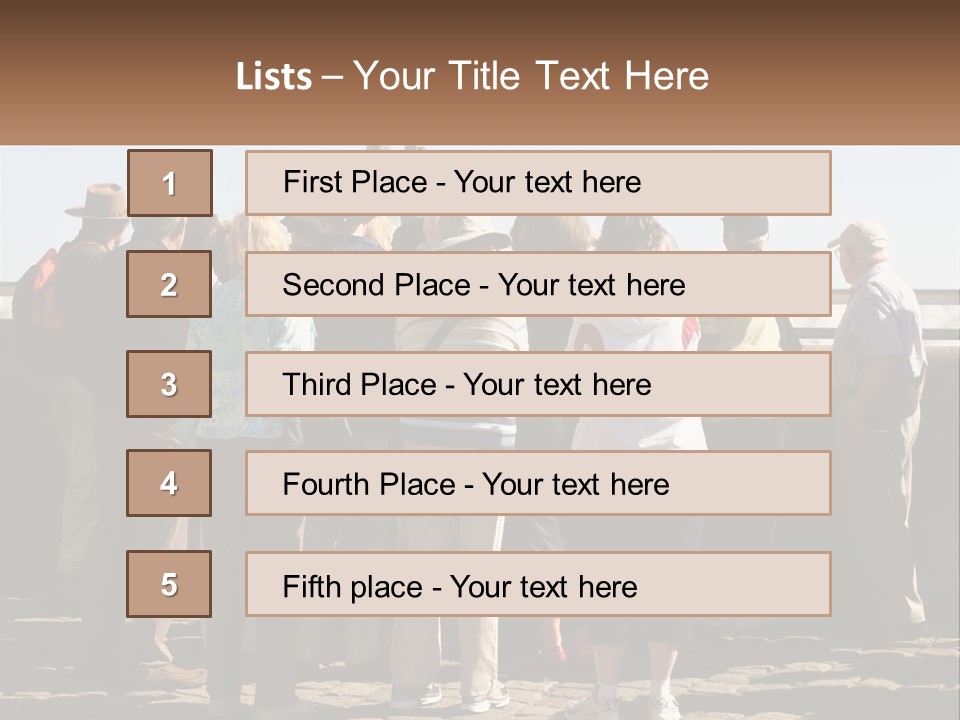The width and height of the screenshot is (960, 720).
Task: Click the number 3 box
Action: [169, 384]
